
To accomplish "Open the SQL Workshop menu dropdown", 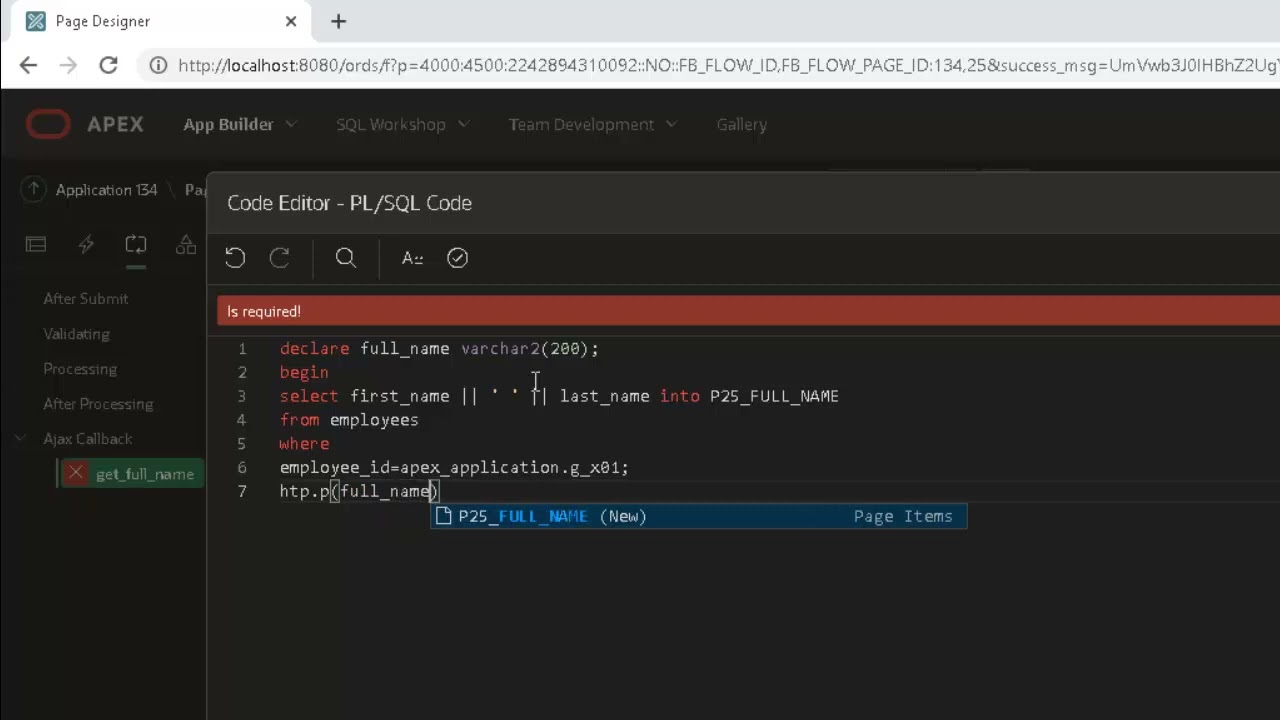I will point(402,124).
